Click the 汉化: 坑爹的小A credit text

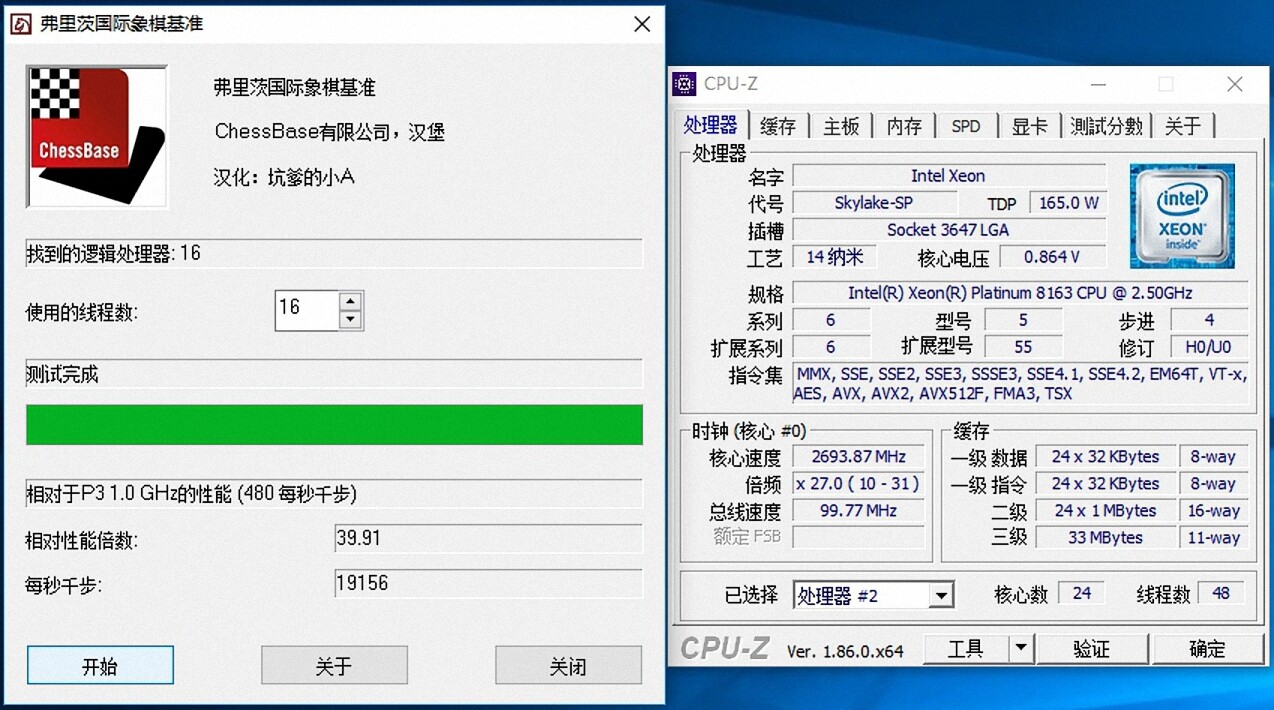pyautogui.click(x=284, y=178)
